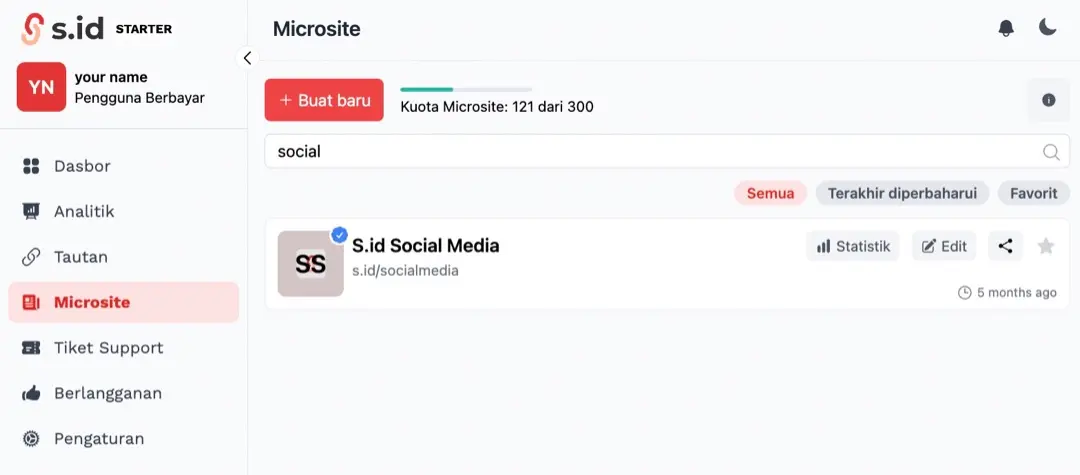Go to Dasbor in sidebar
This screenshot has height=475, width=1080.
[x=82, y=166]
